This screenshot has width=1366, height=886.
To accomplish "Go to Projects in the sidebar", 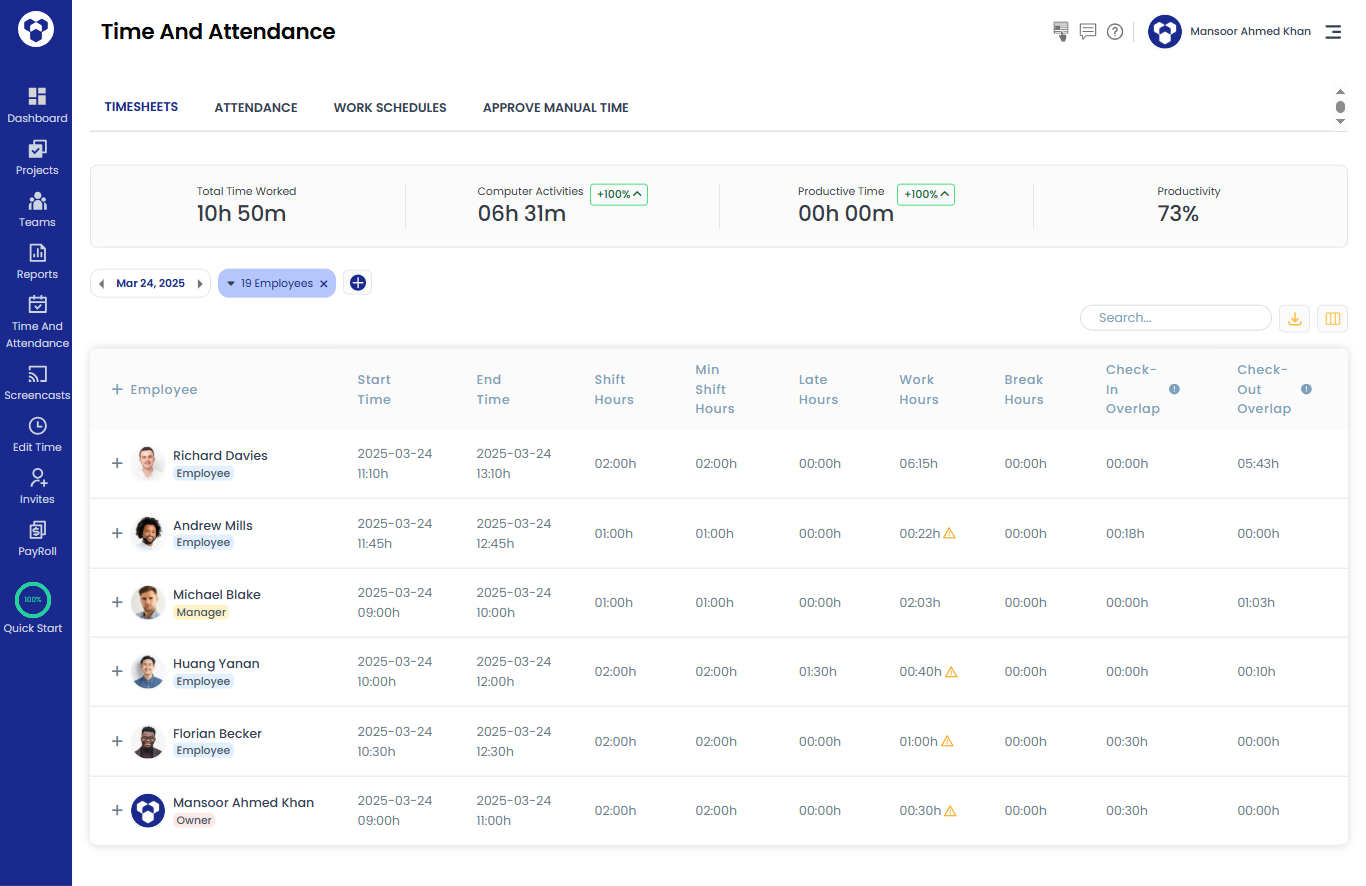I will click(x=37, y=157).
